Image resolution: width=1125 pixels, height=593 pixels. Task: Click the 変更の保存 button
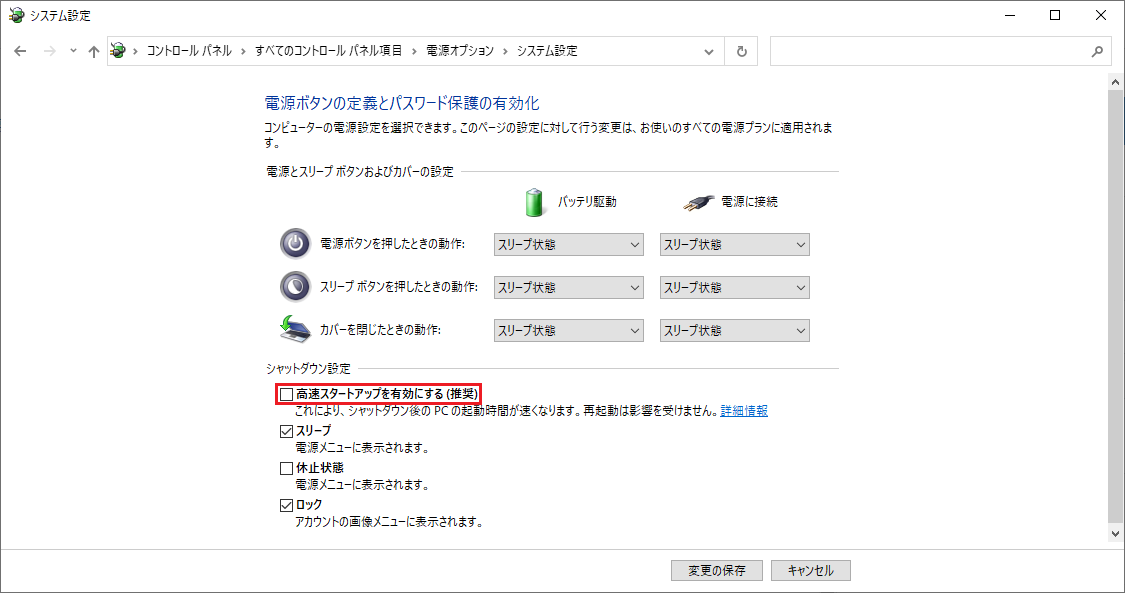[716, 570]
